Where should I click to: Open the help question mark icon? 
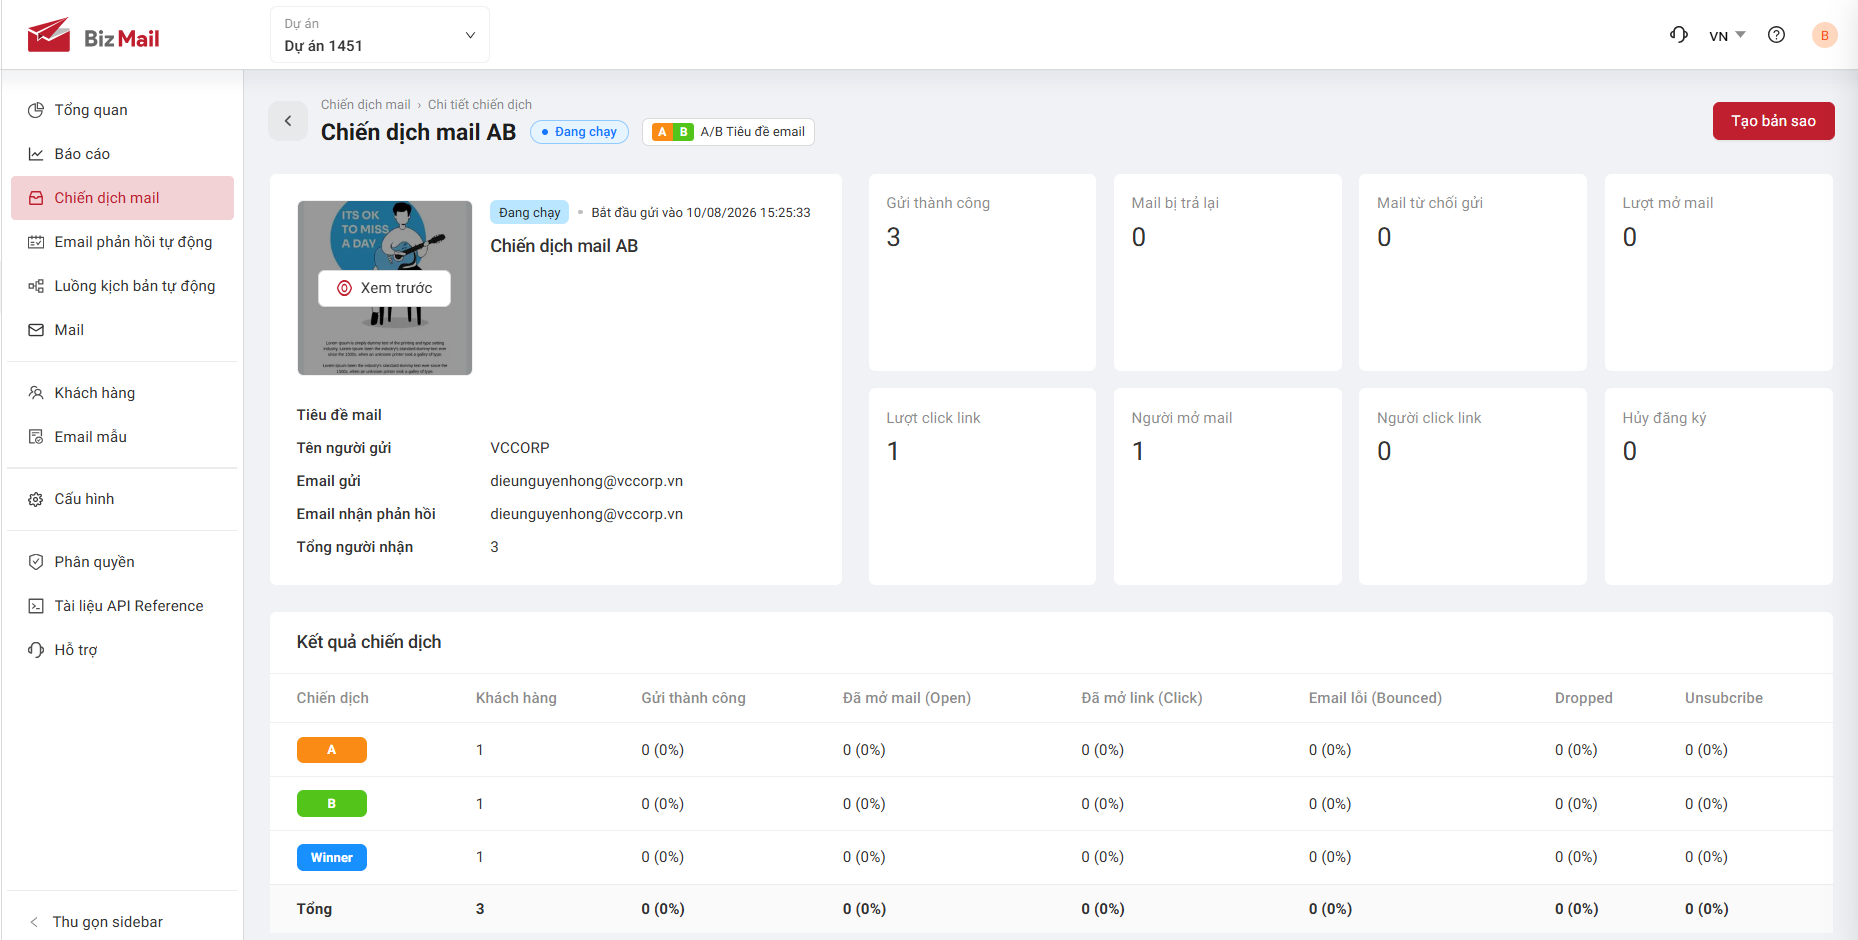tap(1776, 35)
